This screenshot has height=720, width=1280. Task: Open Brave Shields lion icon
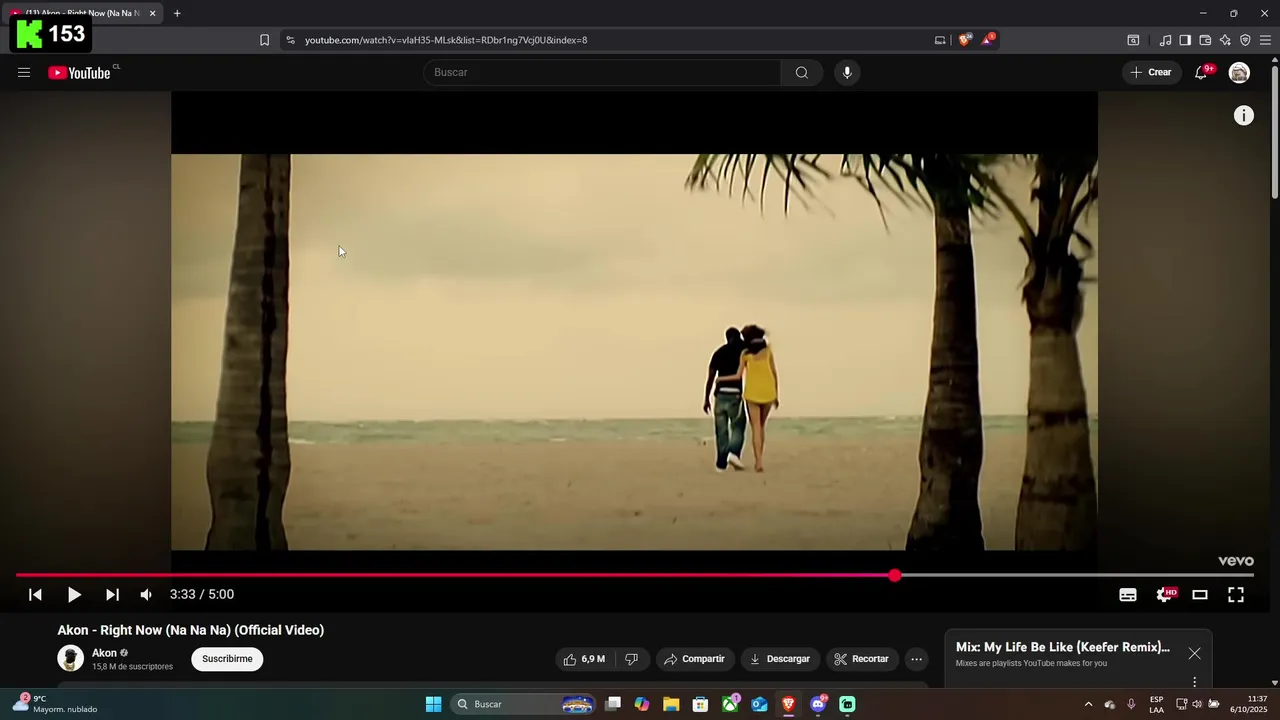pos(964,40)
